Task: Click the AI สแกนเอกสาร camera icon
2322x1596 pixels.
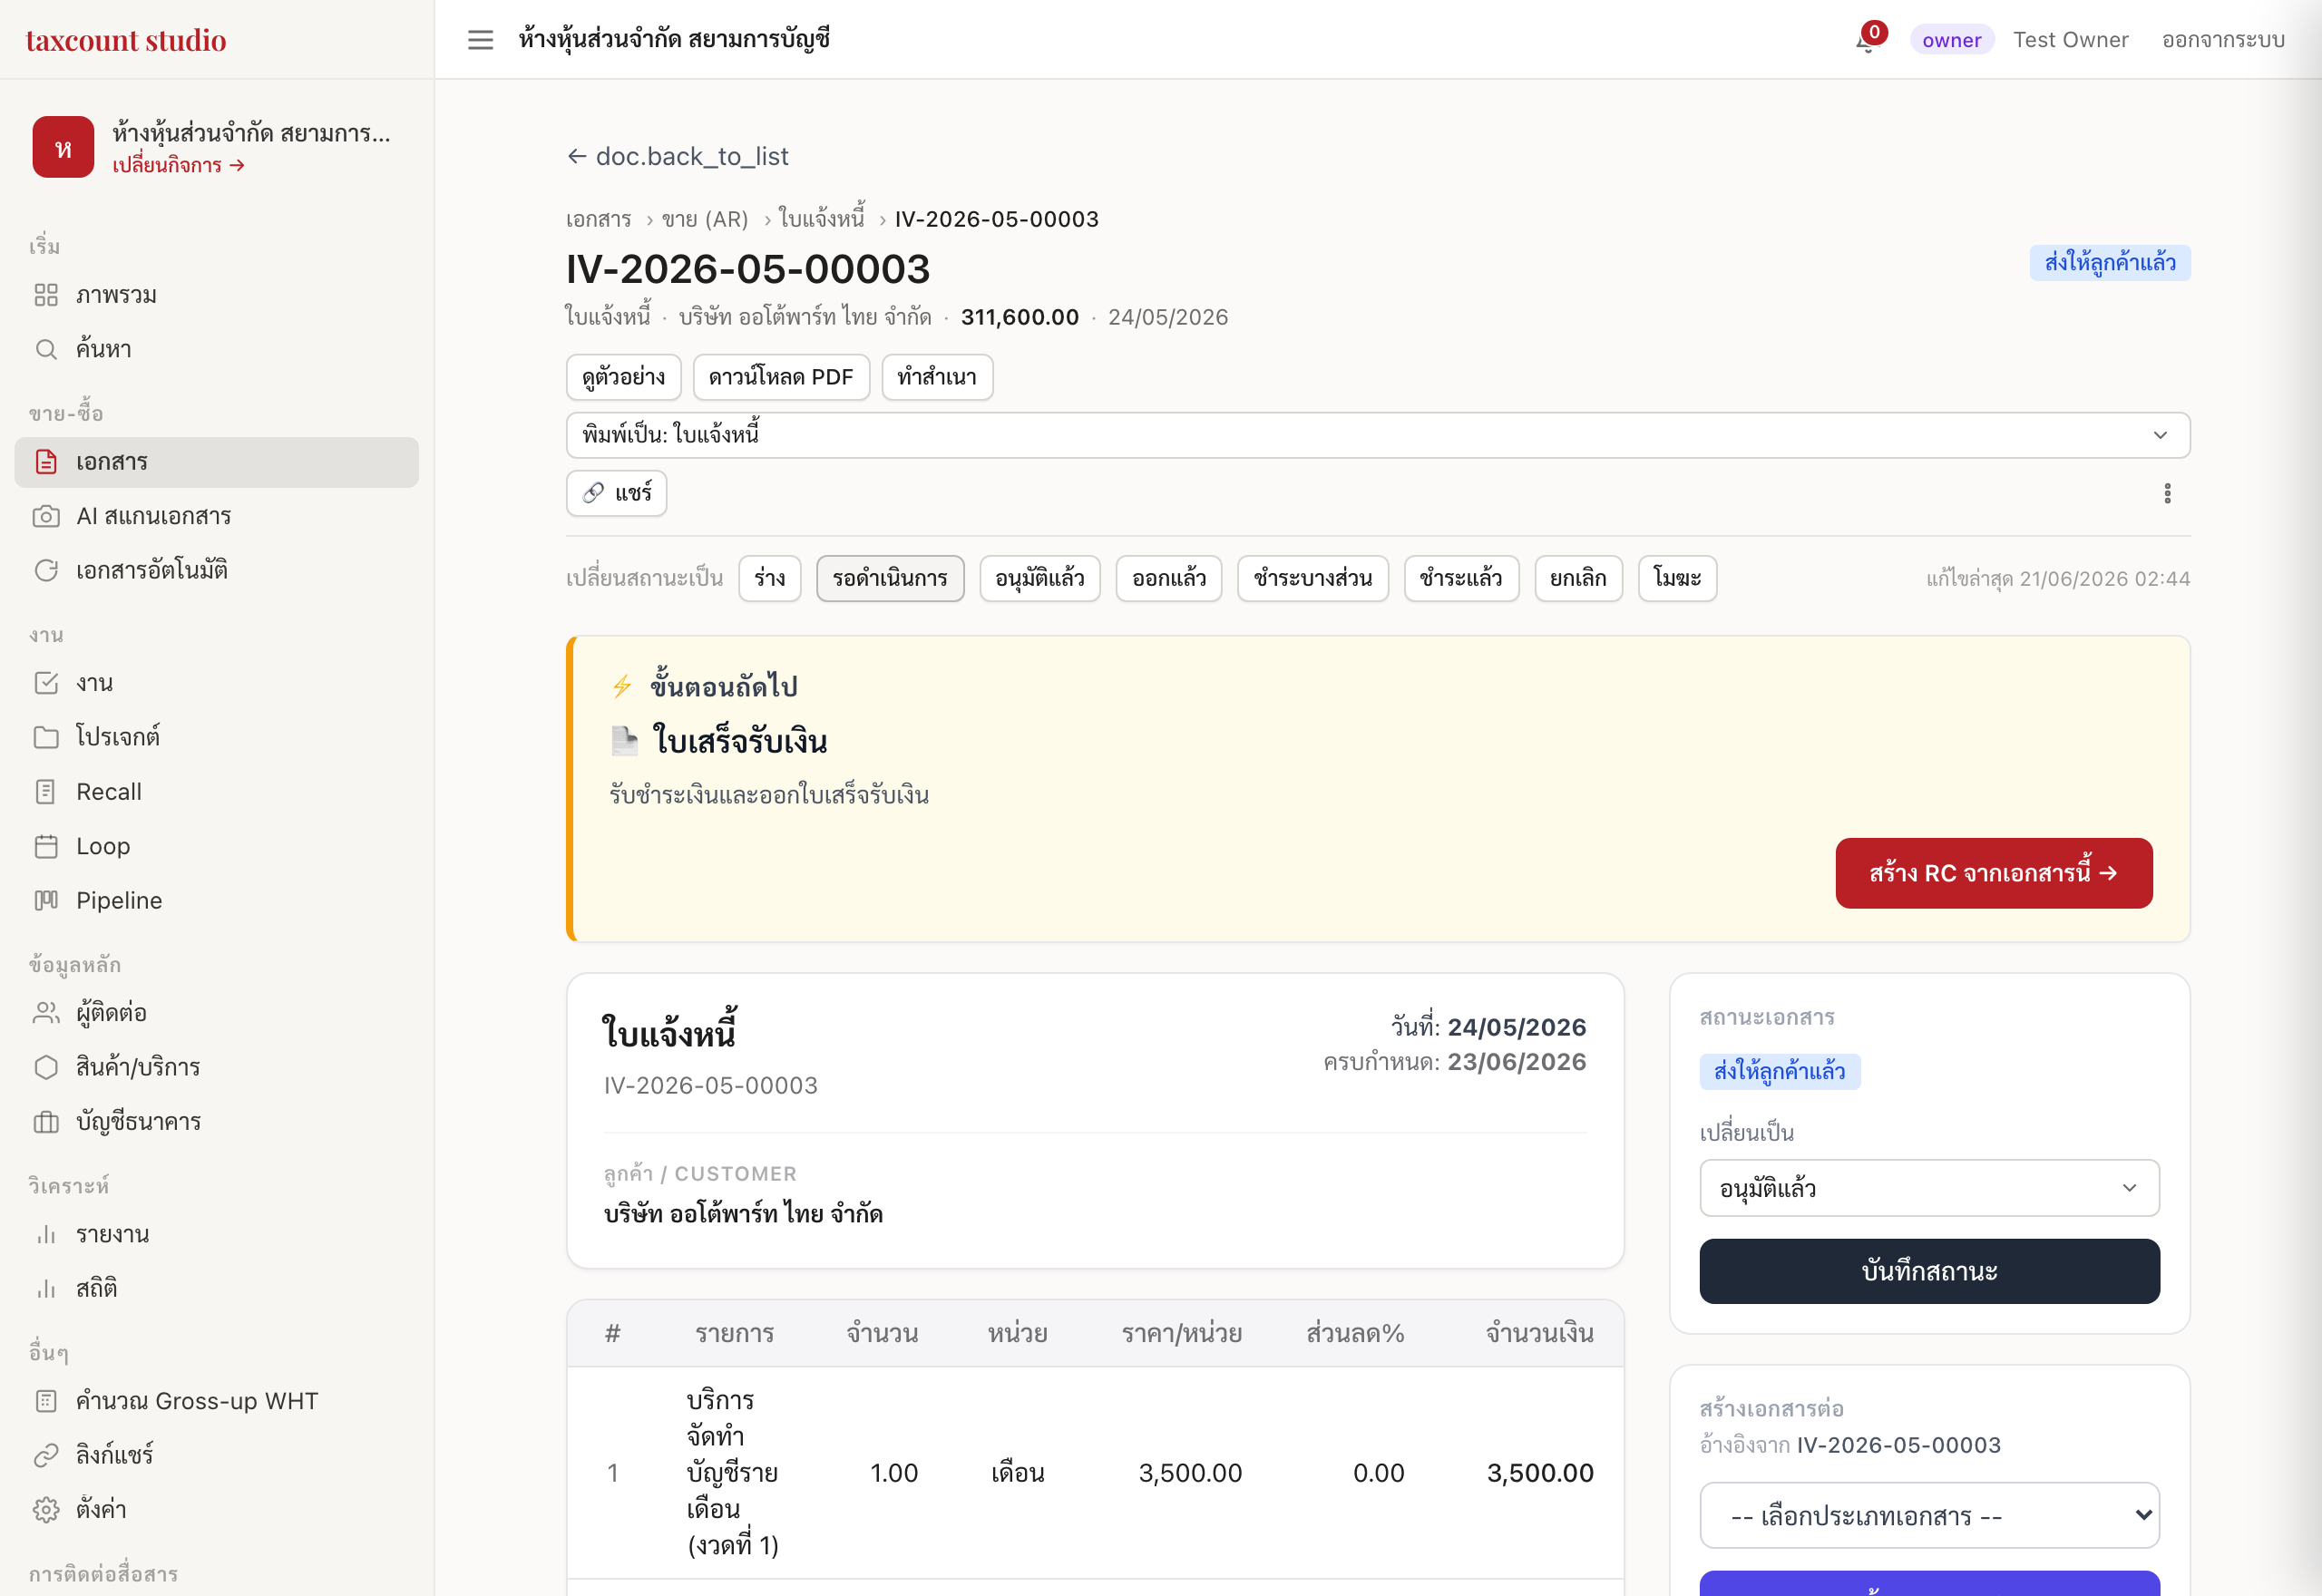Action: 46,516
